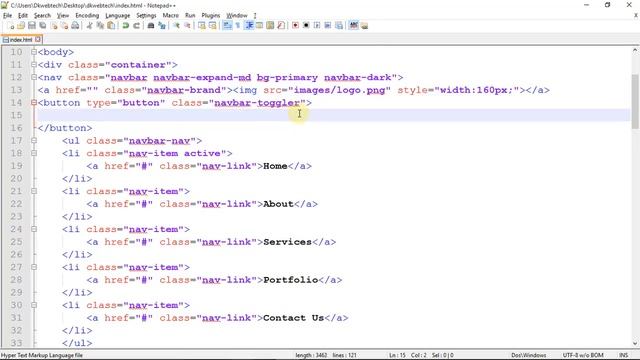Toggle Word Wrap in the toolbar

point(227,26)
